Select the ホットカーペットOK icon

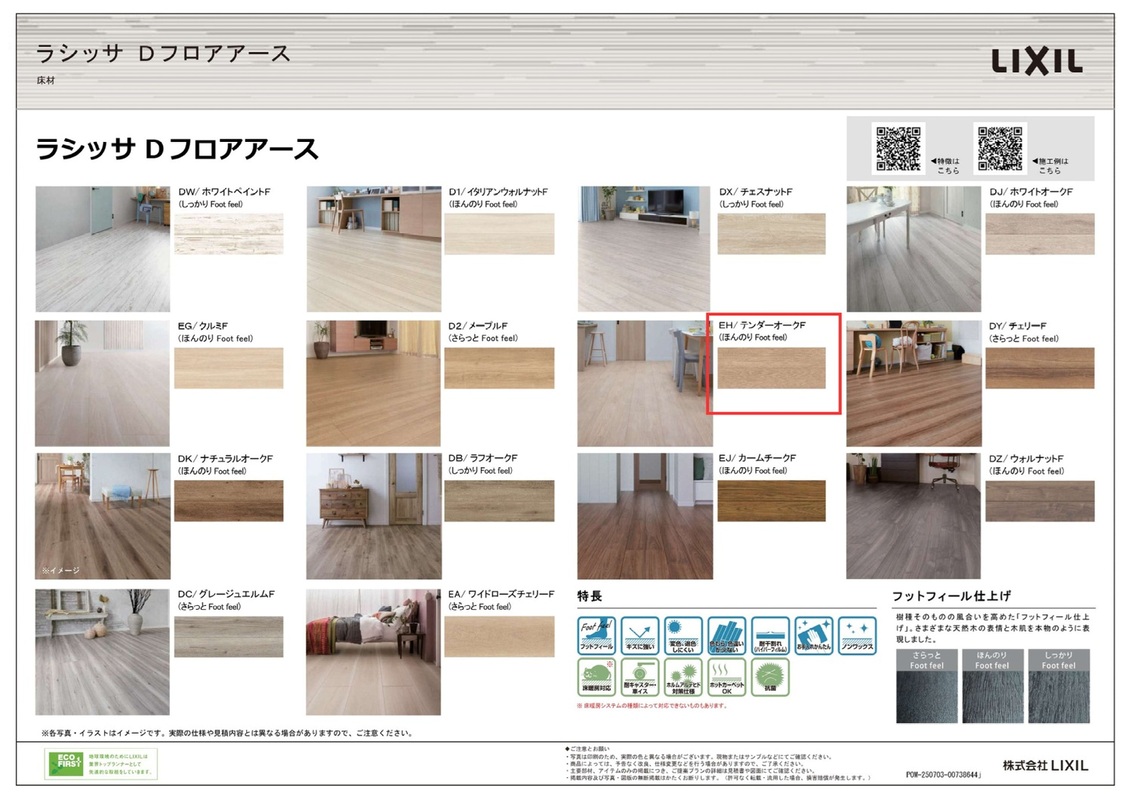click(727, 678)
